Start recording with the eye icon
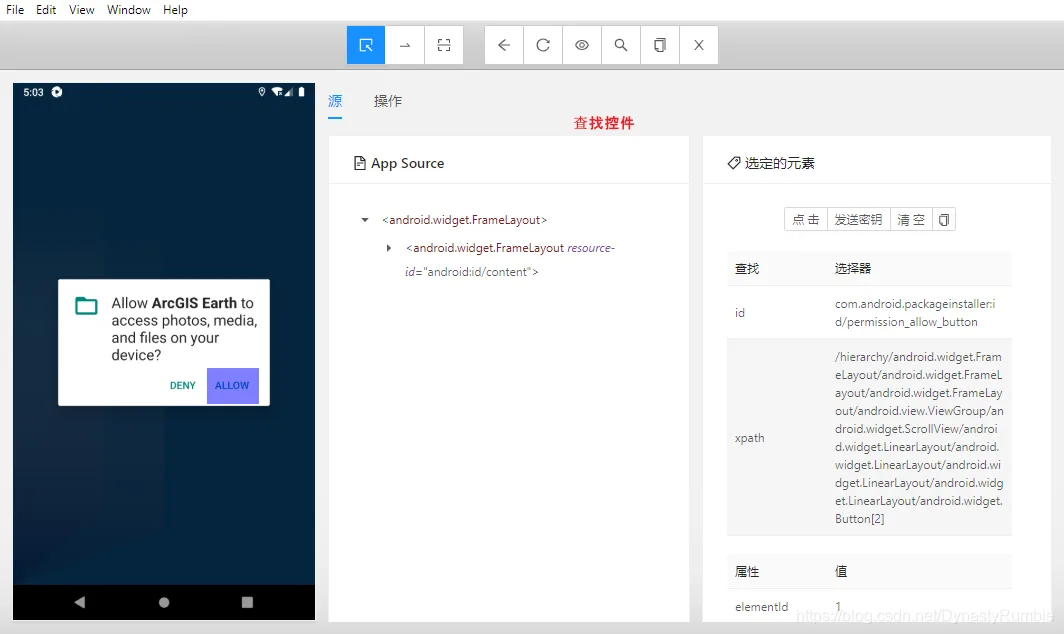 tap(582, 45)
